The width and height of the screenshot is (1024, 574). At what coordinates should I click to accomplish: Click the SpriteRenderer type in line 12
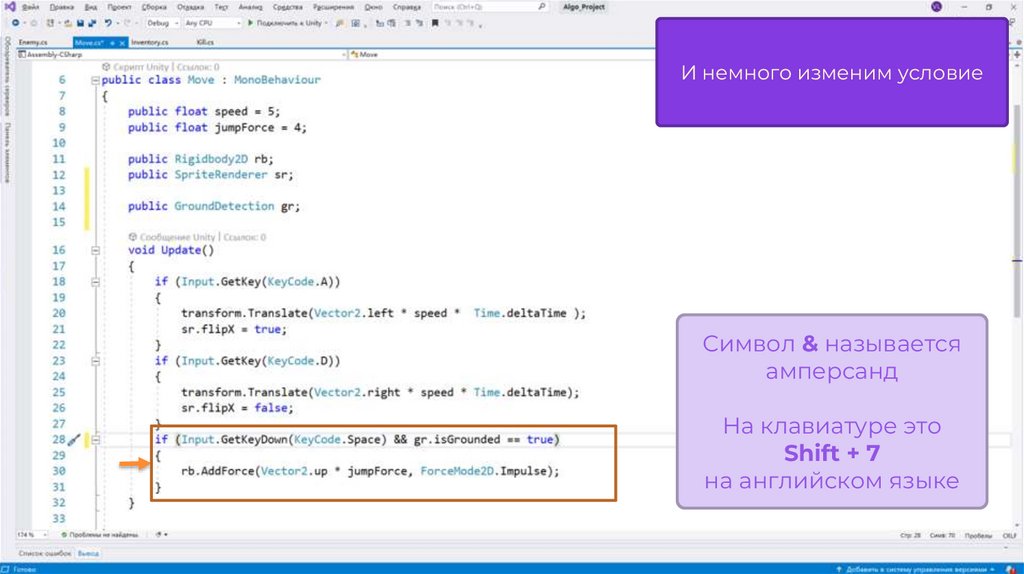(221, 175)
